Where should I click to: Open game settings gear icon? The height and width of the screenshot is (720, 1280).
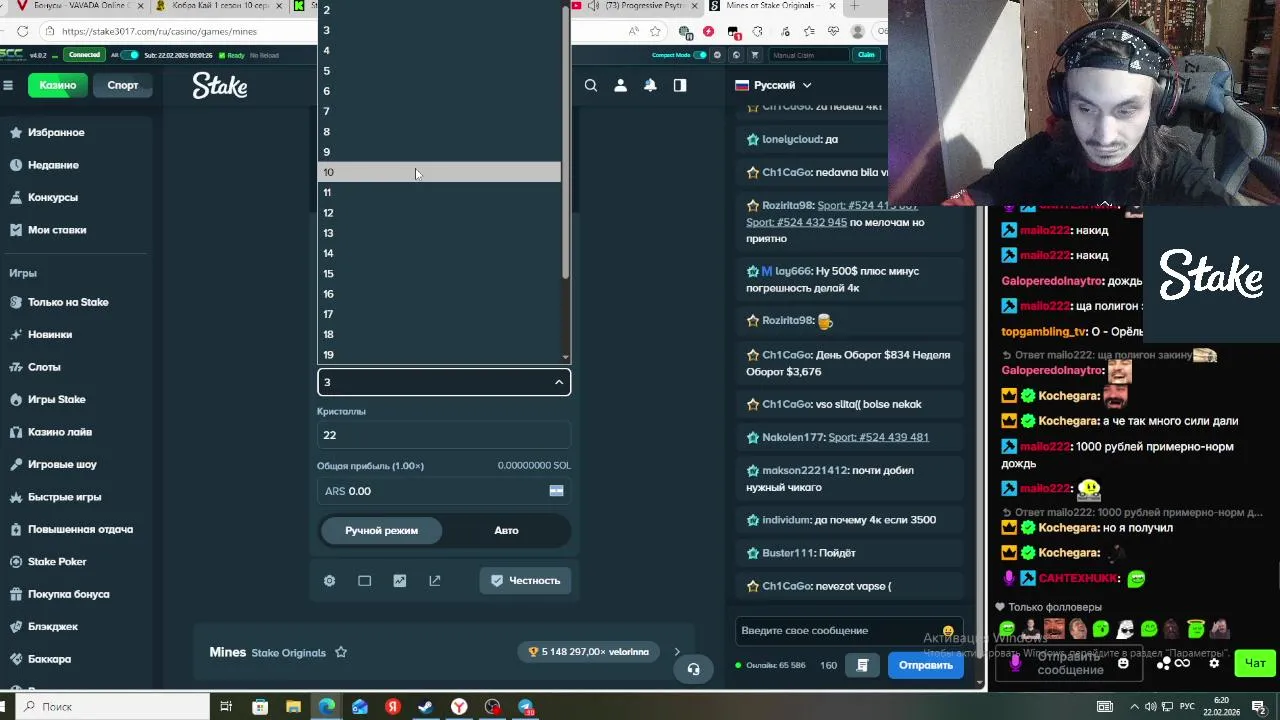(329, 580)
